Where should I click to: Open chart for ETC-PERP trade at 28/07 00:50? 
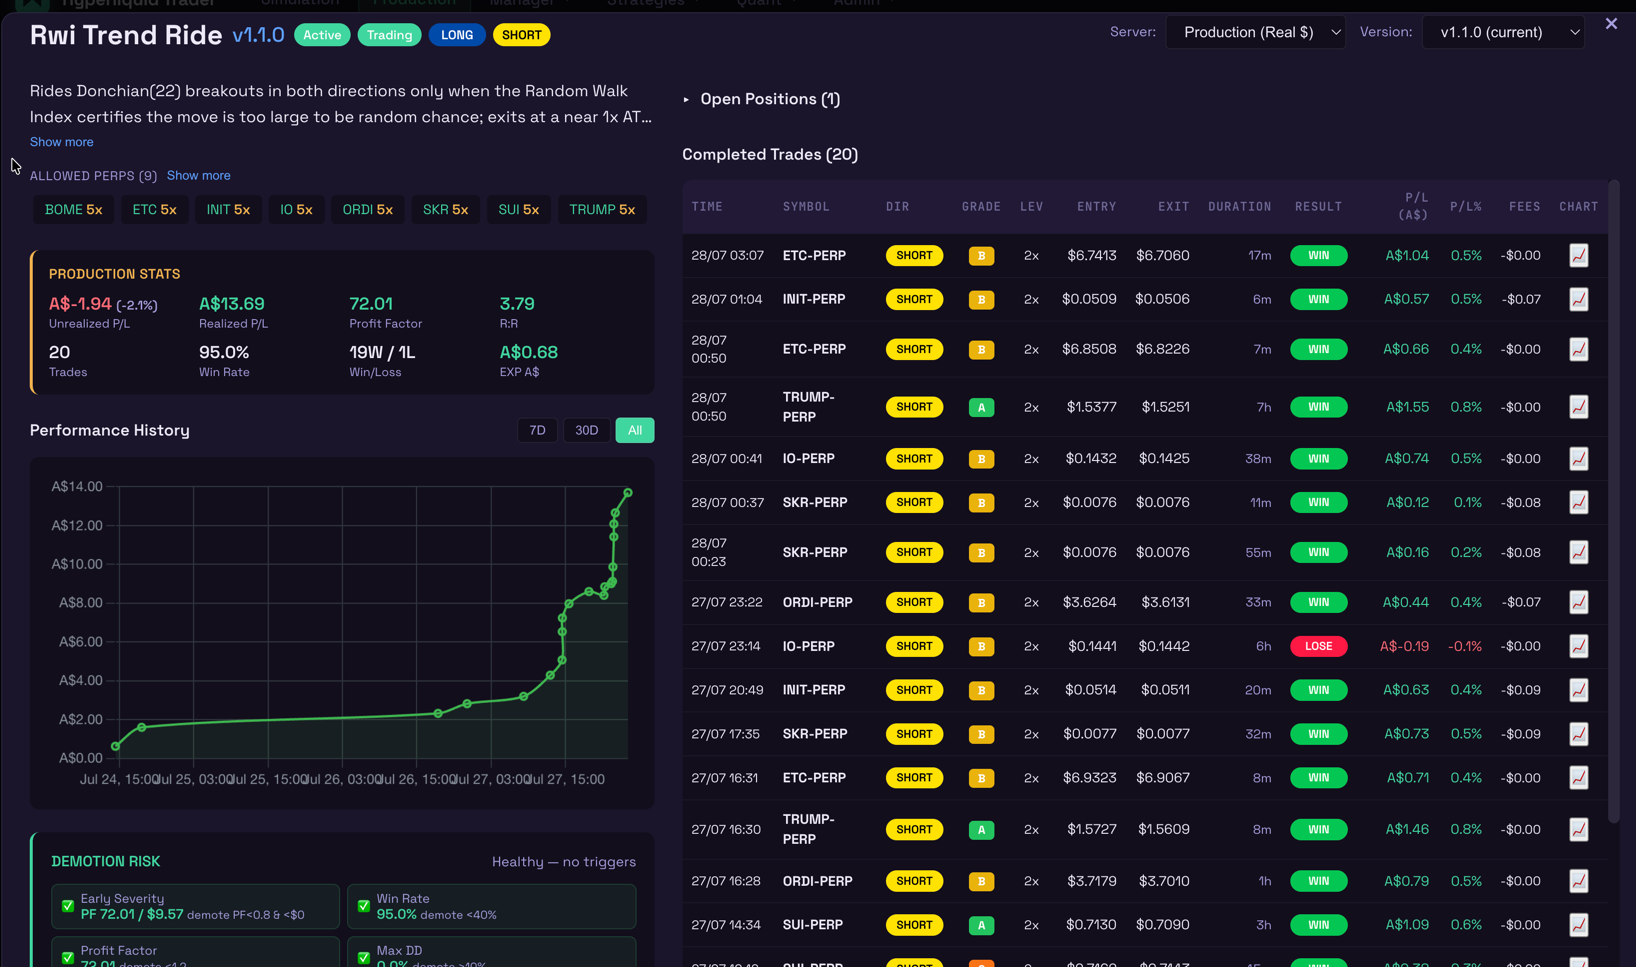coord(1579,349)
